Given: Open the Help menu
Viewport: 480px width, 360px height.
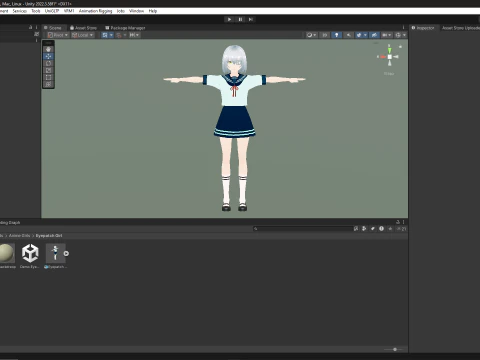Looking at the screenshot, I should click(153, 11).
